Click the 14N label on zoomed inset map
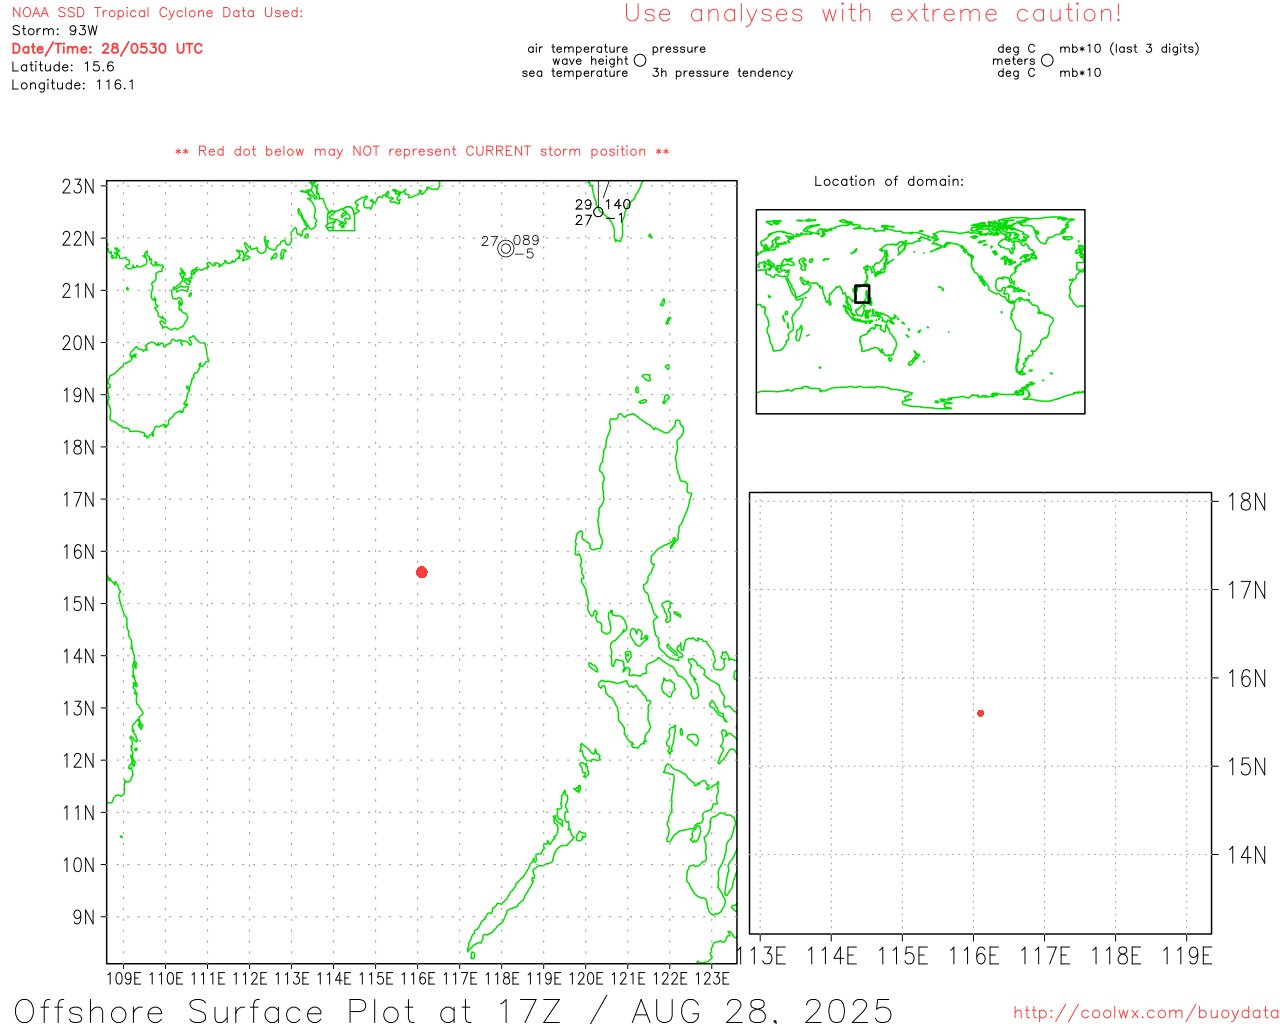Image resolution: width=1280 pixels, height=1024 pixels. click(x=1247, y=854)
